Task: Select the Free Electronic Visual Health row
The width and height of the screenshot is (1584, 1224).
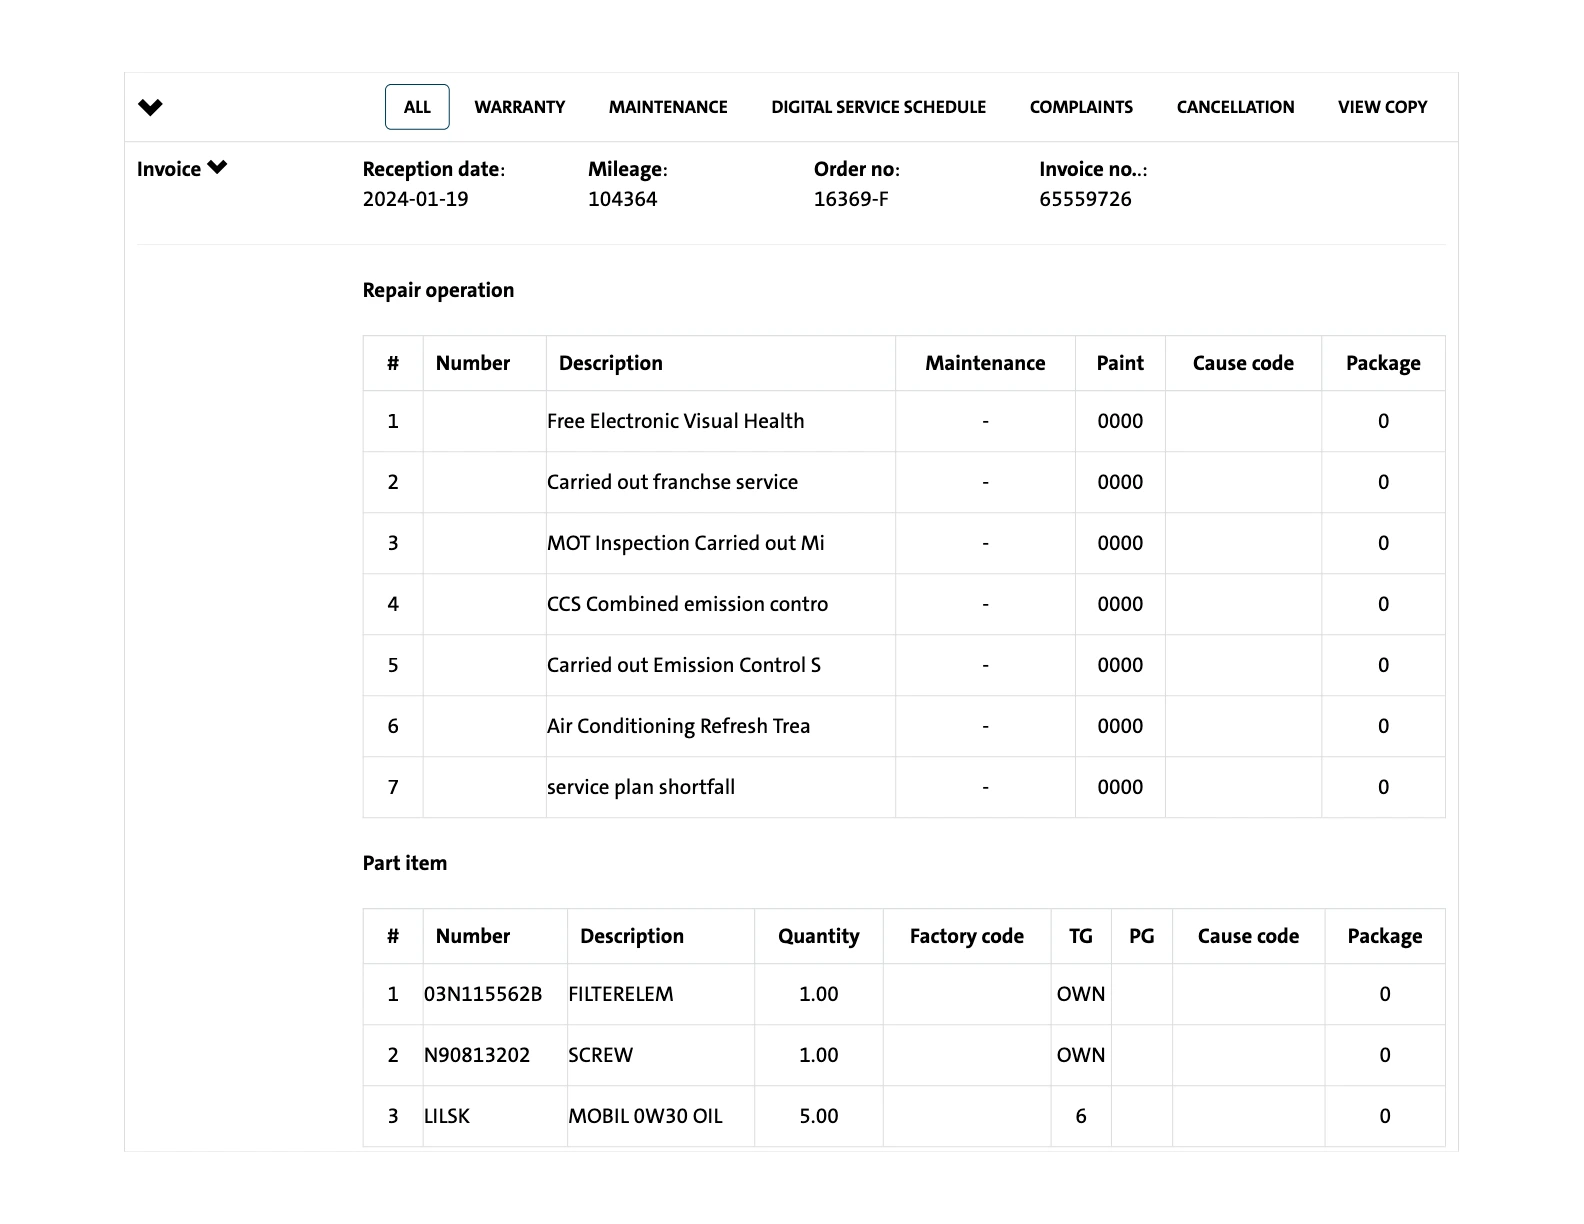Action: click(x=675, y=421)
